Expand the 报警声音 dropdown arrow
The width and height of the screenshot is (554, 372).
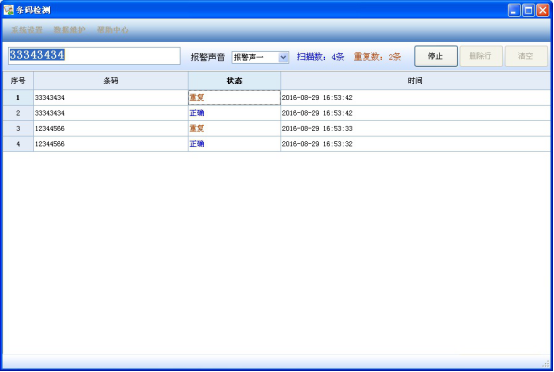click(x=283, y=57)
